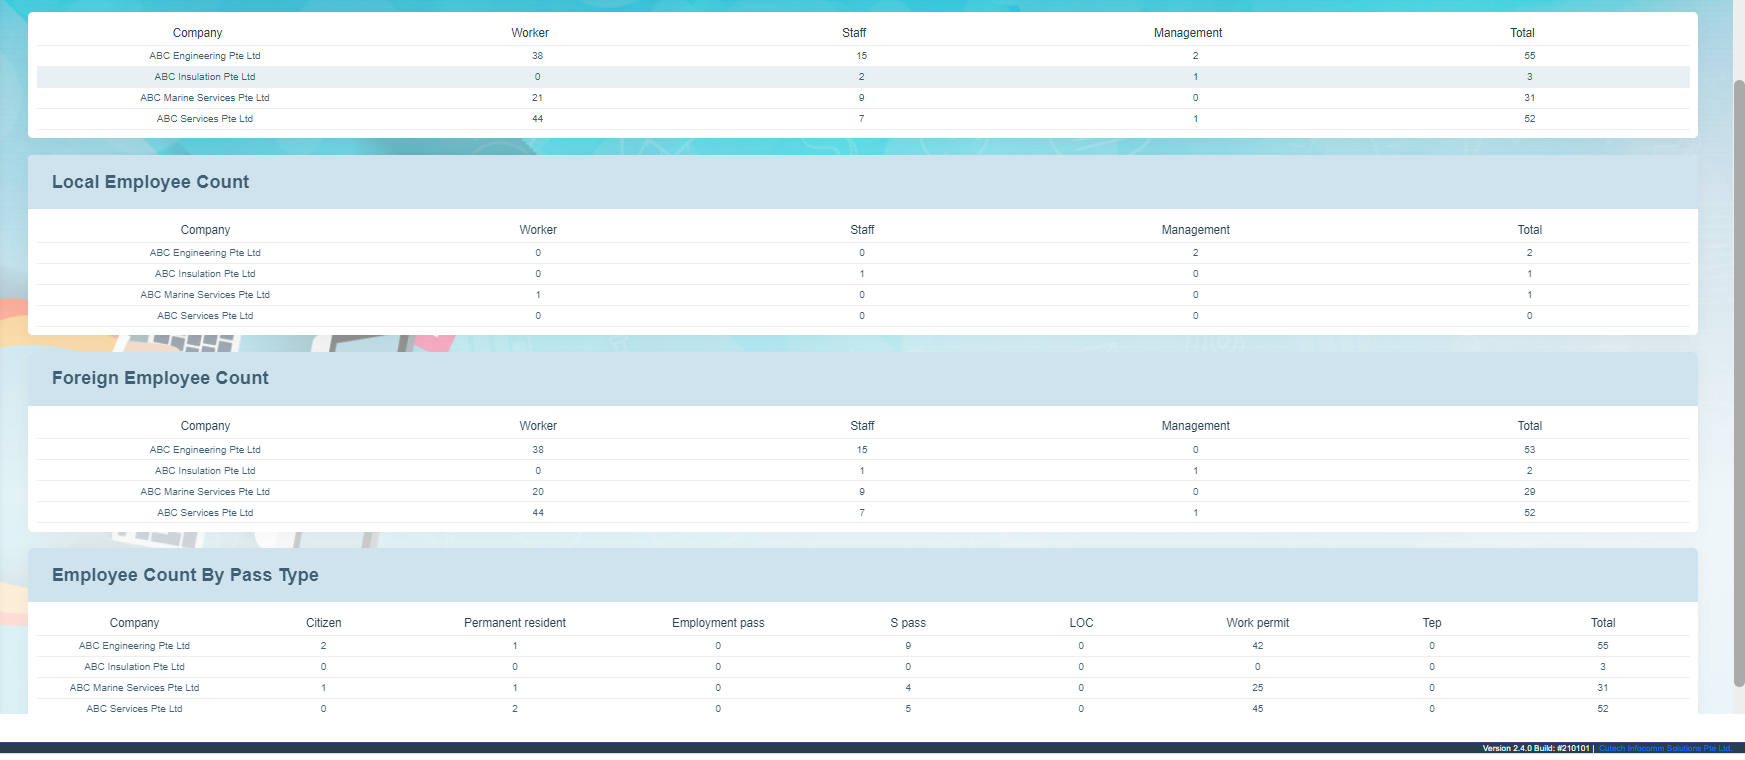The image size is (1745, 760).
Task: Click the vertical page scrollbar thumb
Action: 1738,380
